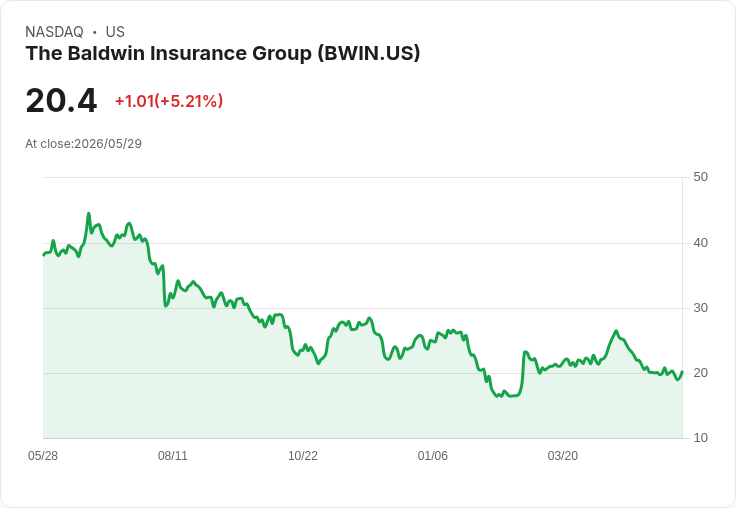Click the 20.4 current price
Screen dimensions: 736x508
click(x=61, y=100)
